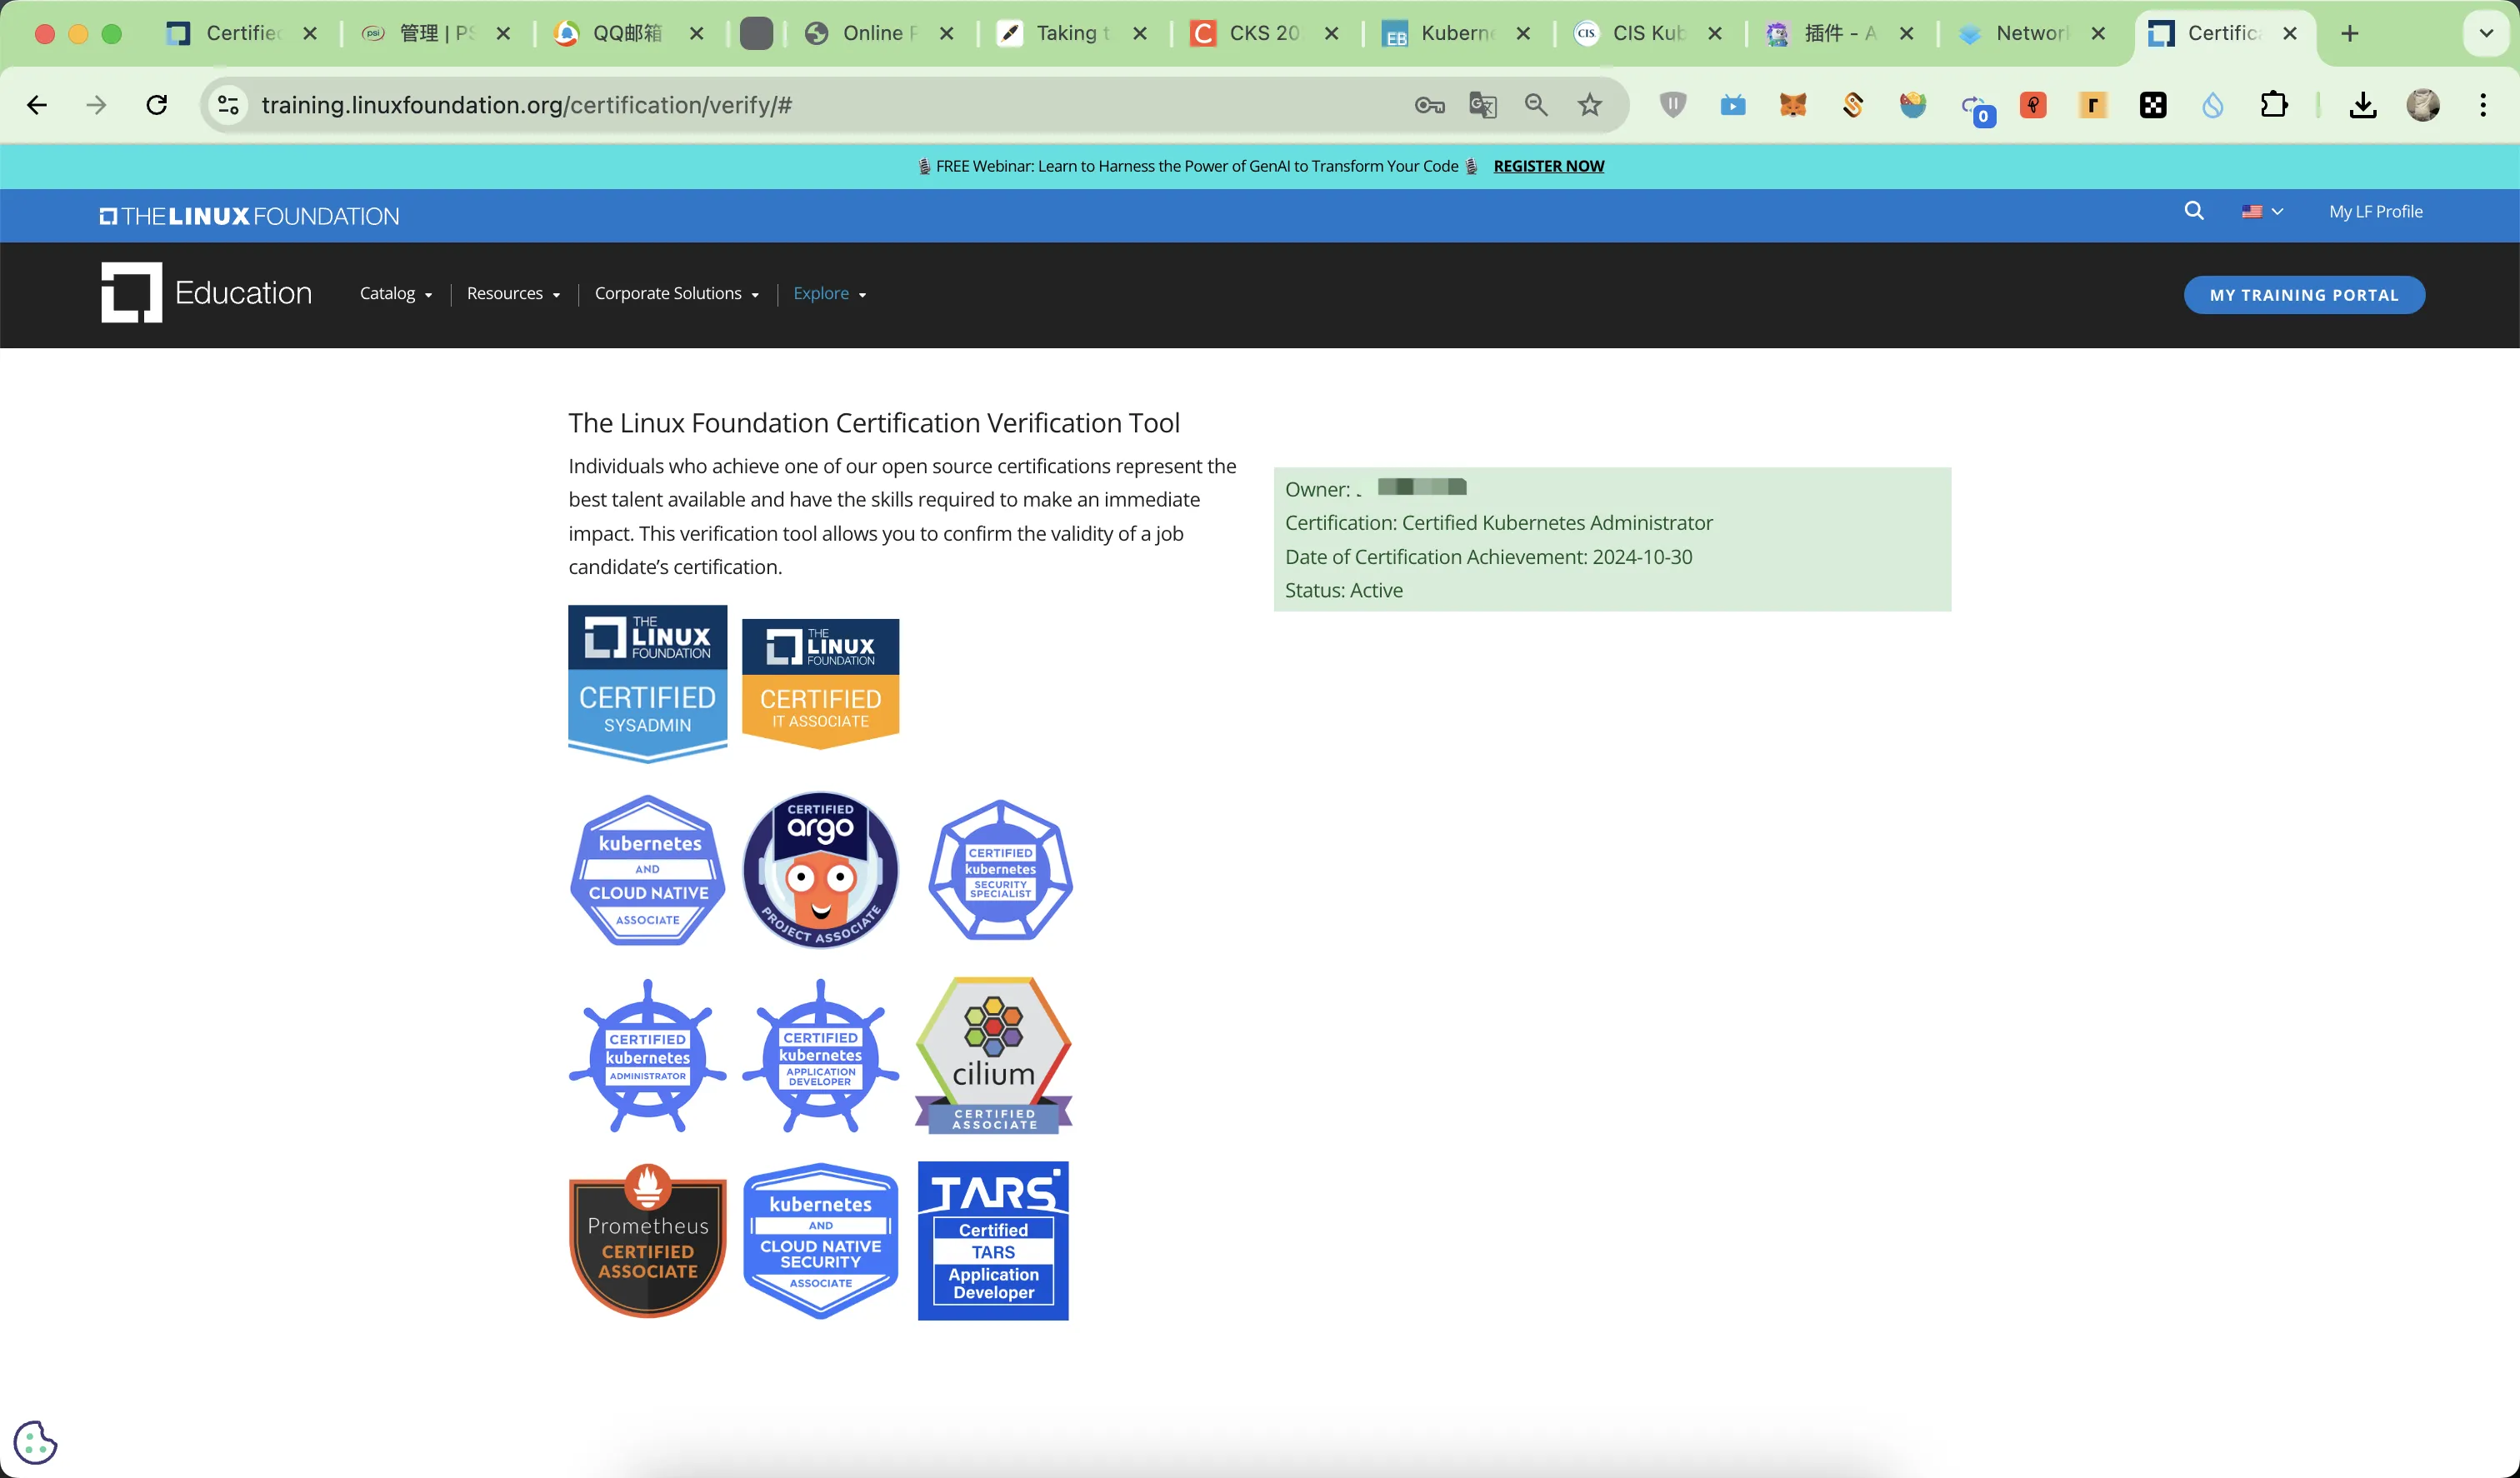
Task: Open the cookie preferences icon
Action: (x=35, y=1442)
